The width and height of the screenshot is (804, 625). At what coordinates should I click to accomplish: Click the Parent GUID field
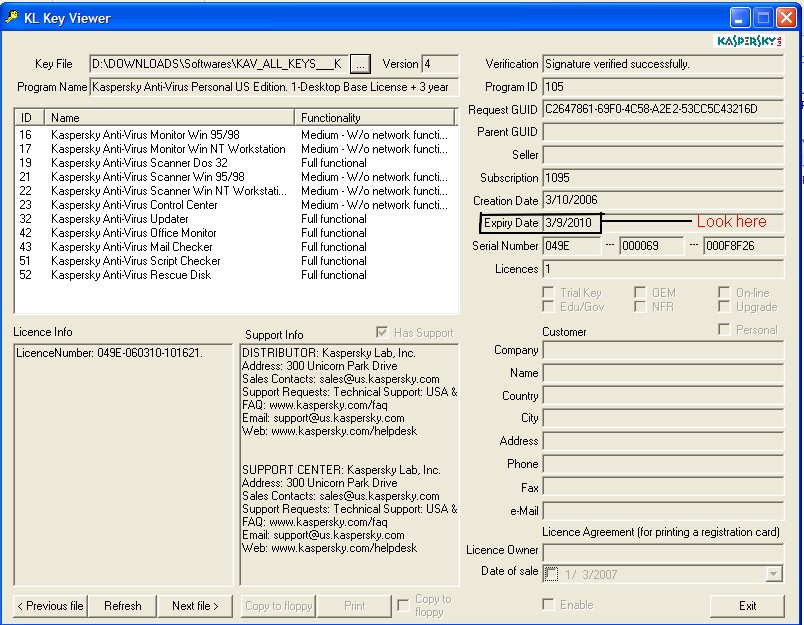point(663,132)
